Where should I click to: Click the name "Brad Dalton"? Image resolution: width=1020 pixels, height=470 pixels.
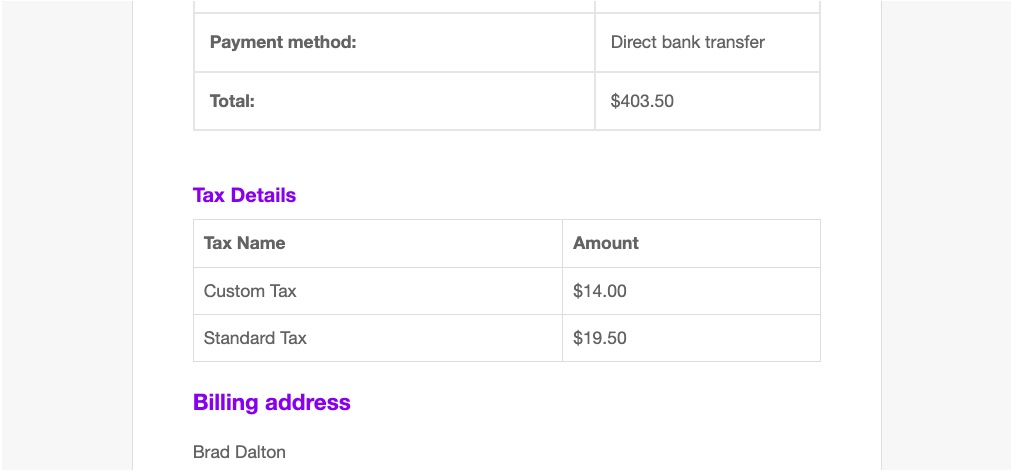239,452
